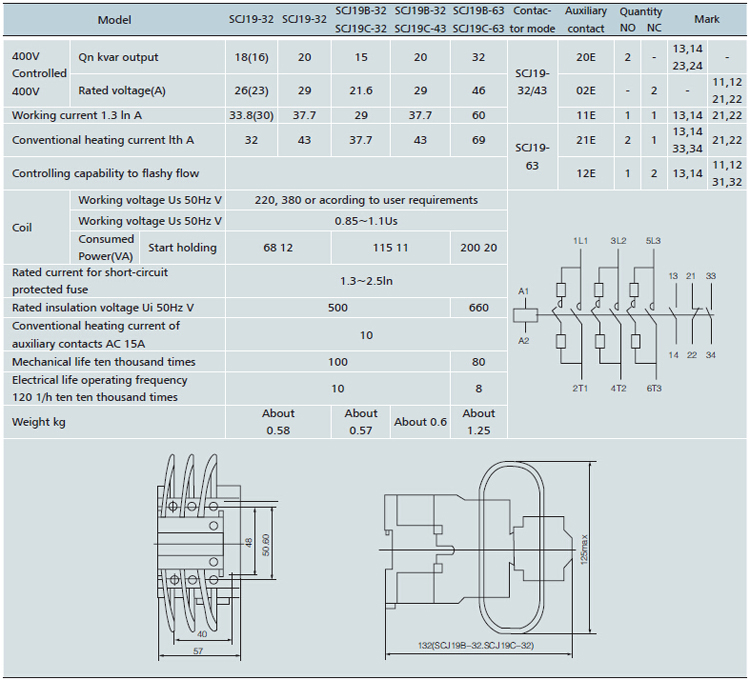
Task: Select the 1.3~2.5In fuse current value
Action: pos(366,281)
